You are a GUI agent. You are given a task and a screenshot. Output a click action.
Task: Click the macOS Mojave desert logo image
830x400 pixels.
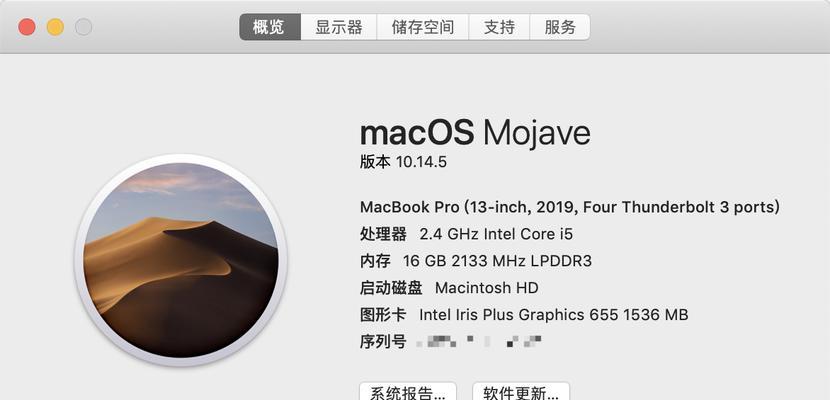click(x=181, y=260)
